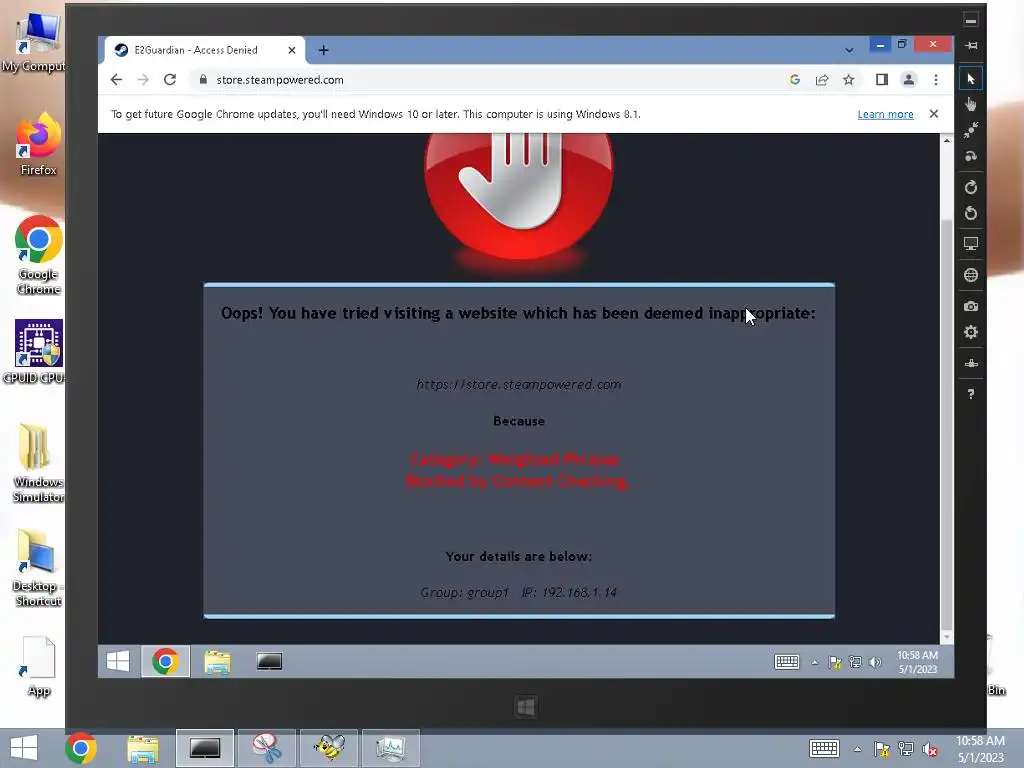This screenshot has height=768, width=1024.
Task: Open the performance monitor icon on host taskbar
Action: click(391, 748)
